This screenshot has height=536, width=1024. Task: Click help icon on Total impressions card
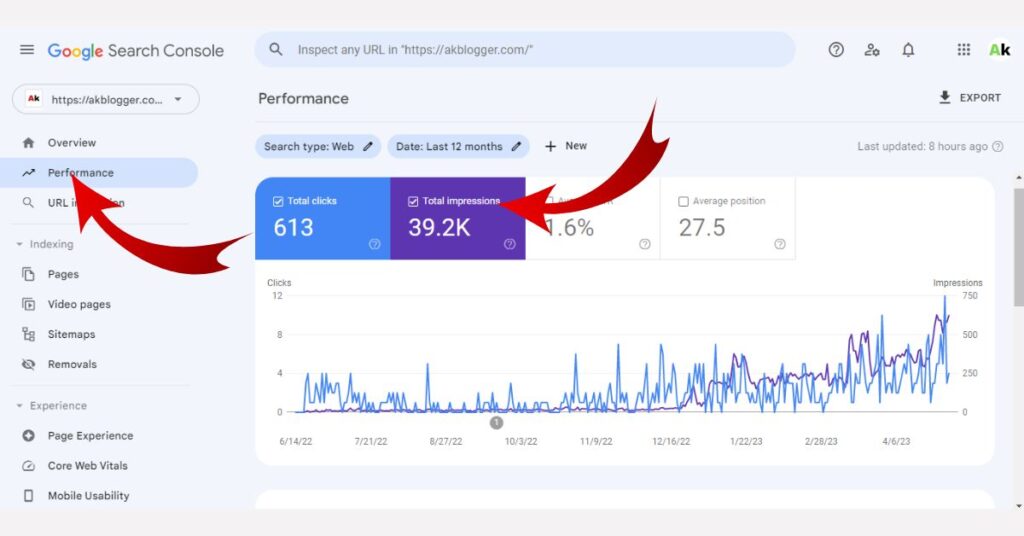click(509, 244)
